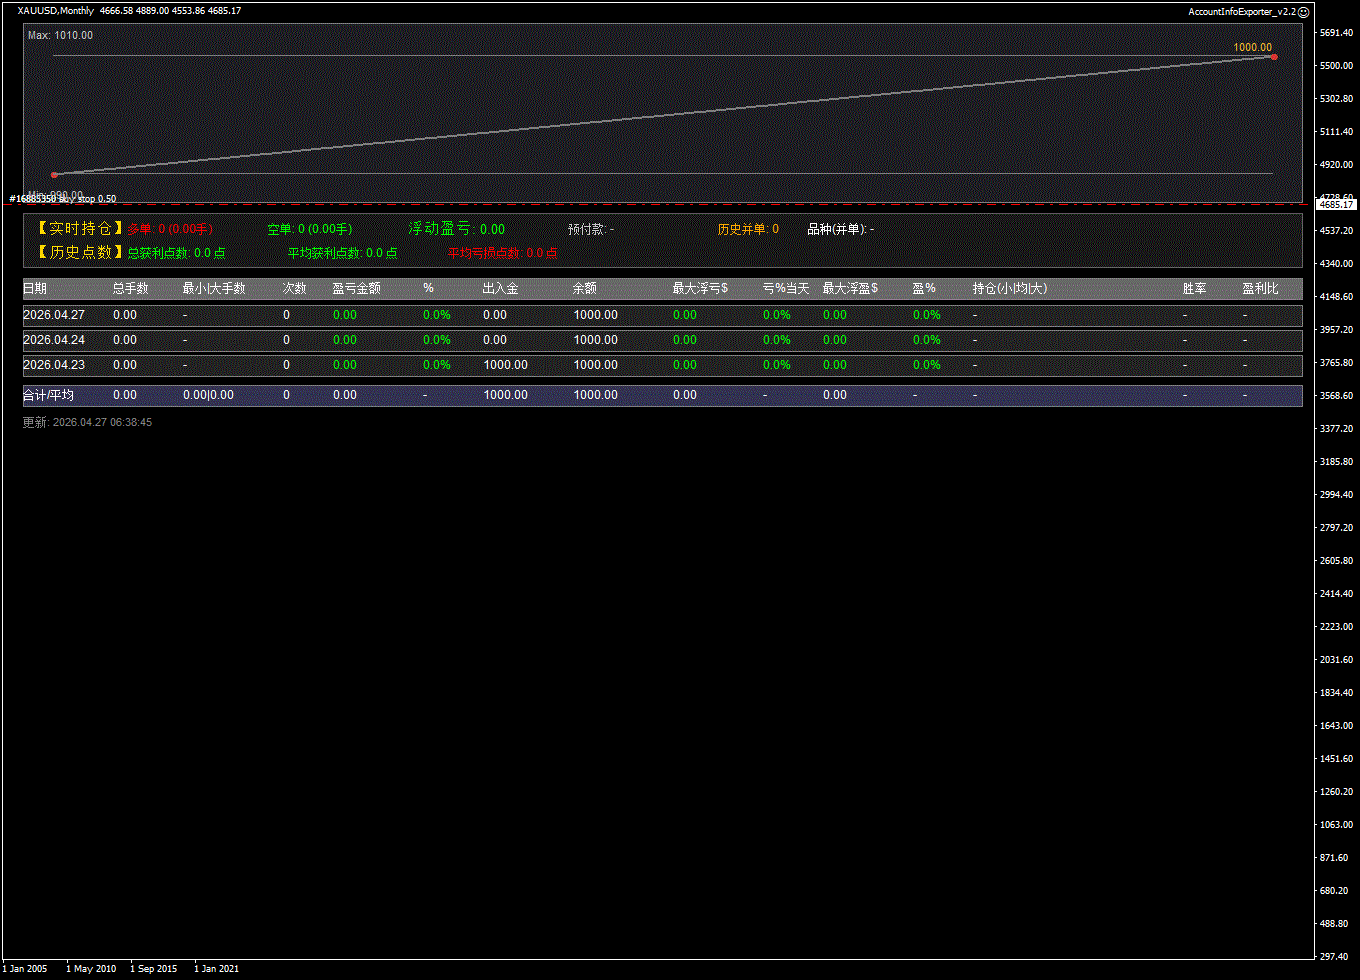1360x980 pixels.
Task: Click the 盈亏金额 column header
Action: pos(356,288)
